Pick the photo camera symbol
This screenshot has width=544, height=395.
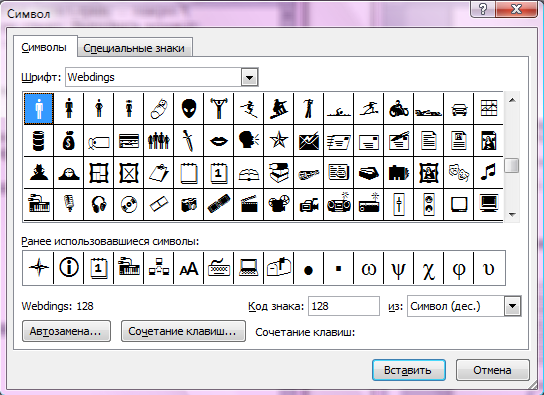point(189,204)
